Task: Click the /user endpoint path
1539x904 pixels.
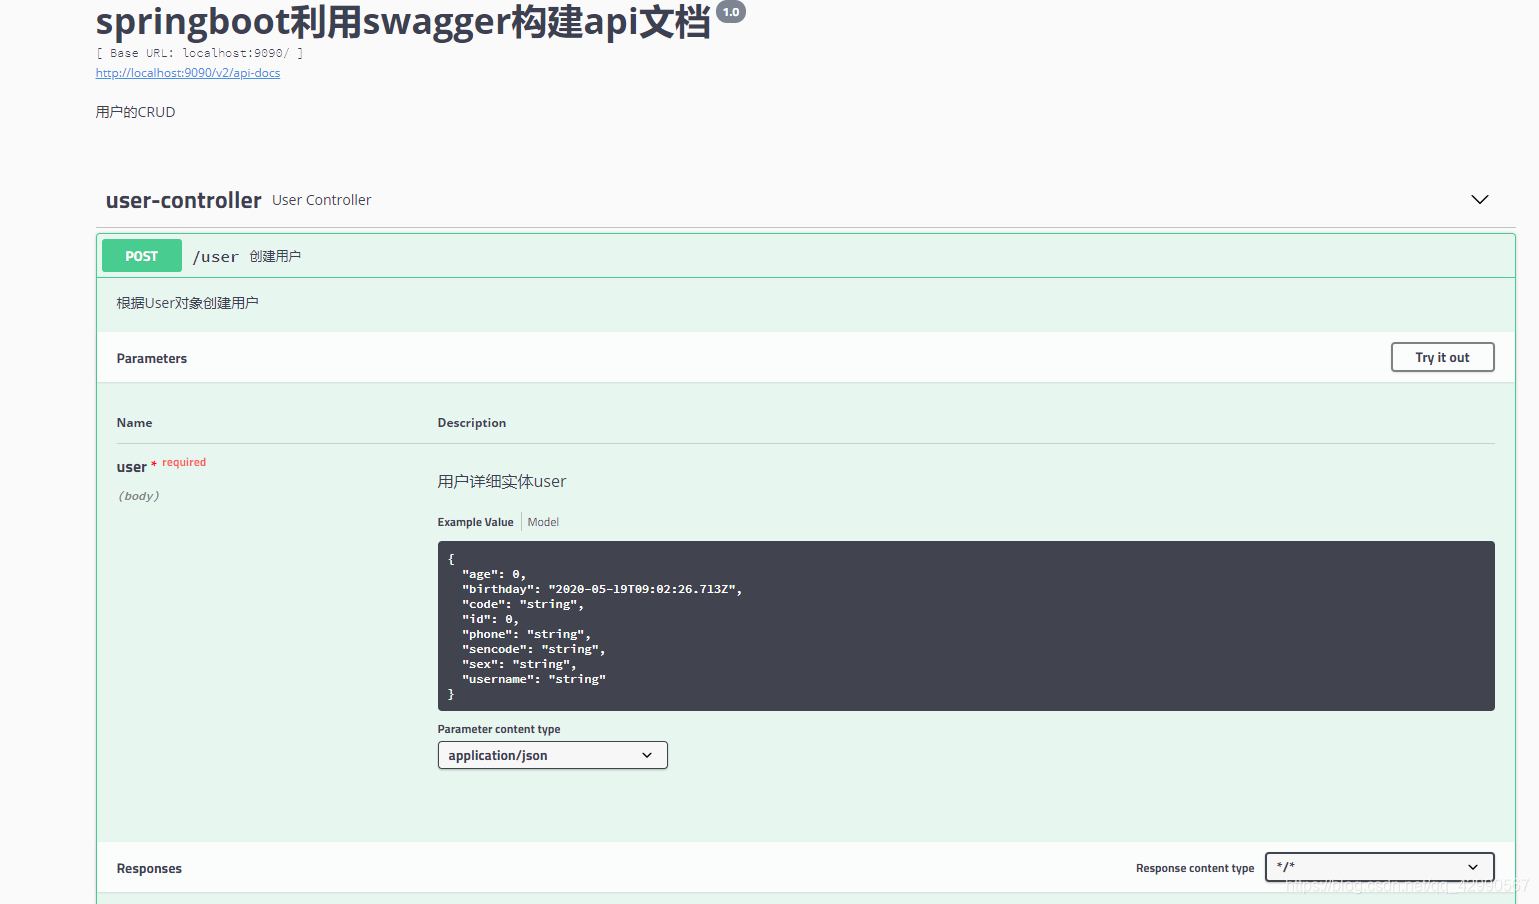Action: point(216,257)
